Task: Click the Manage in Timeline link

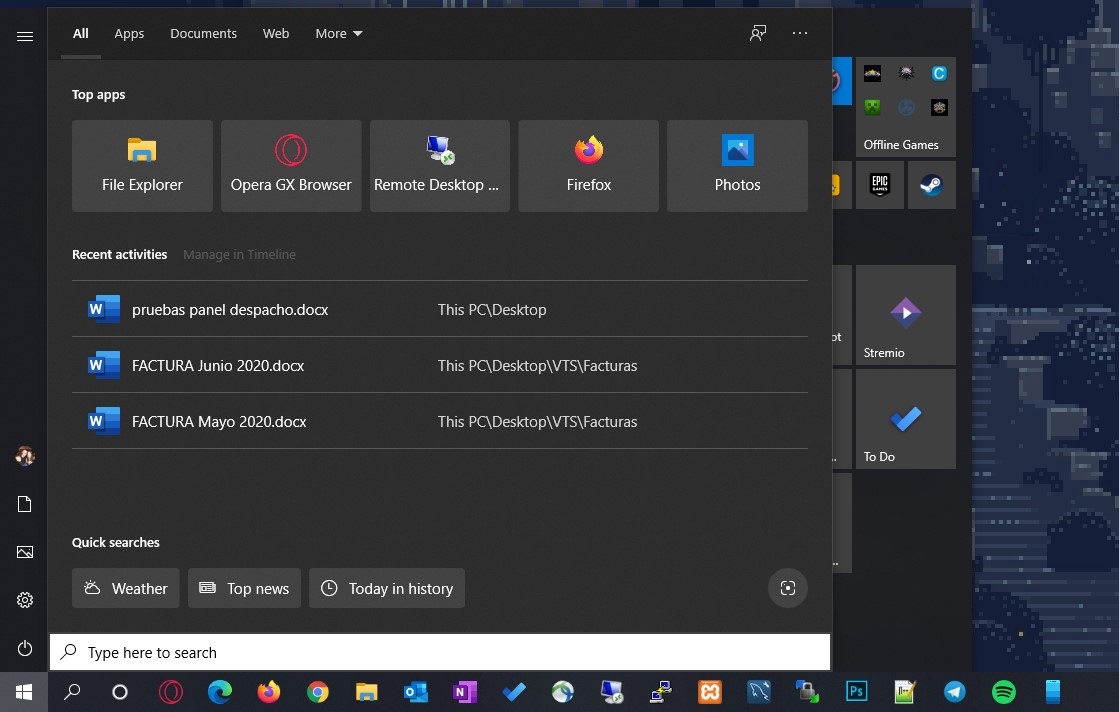Action: (x=239, y=255)
